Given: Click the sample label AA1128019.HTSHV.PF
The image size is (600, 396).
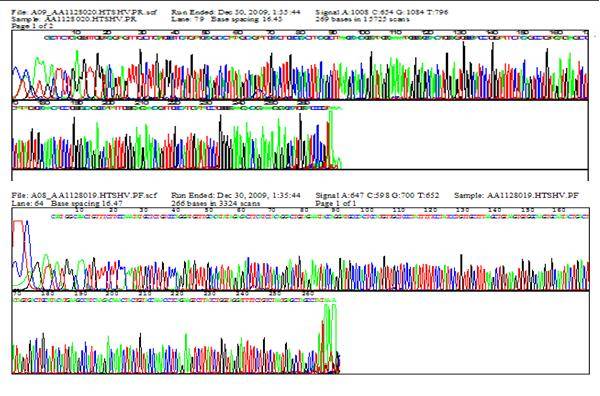Looking at the screenshot, I should [x=516, y=196].
